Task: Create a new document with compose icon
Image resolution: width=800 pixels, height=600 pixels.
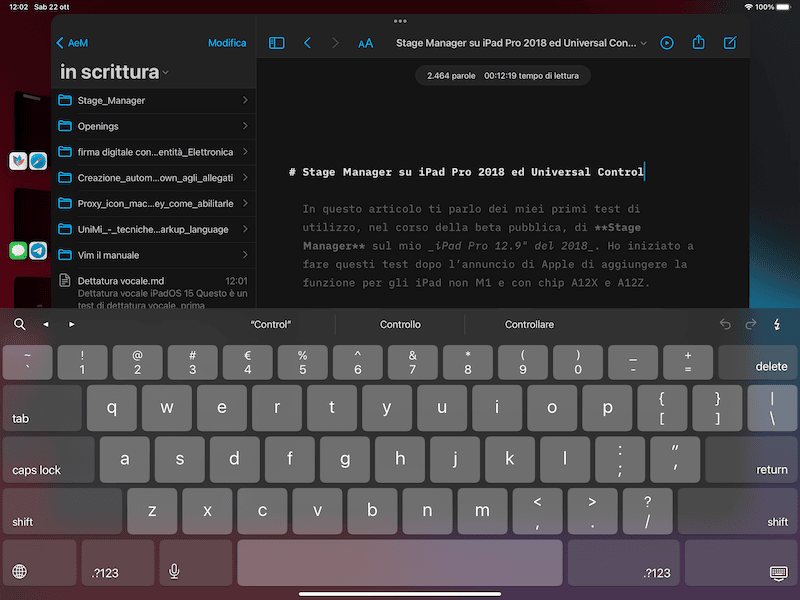Action: (730, 43)
